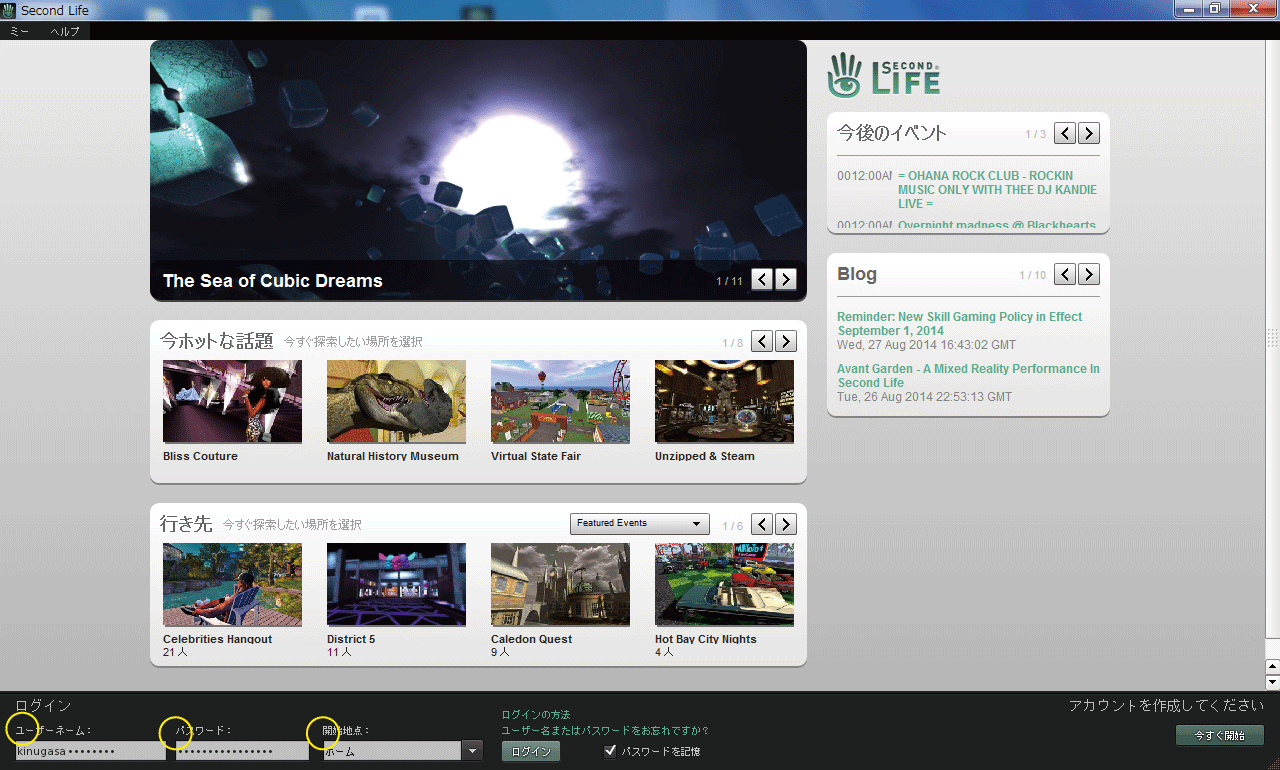The image size is (1280, 770).
Task: Show previous Blog entries page
Action: click(1065, 274)
